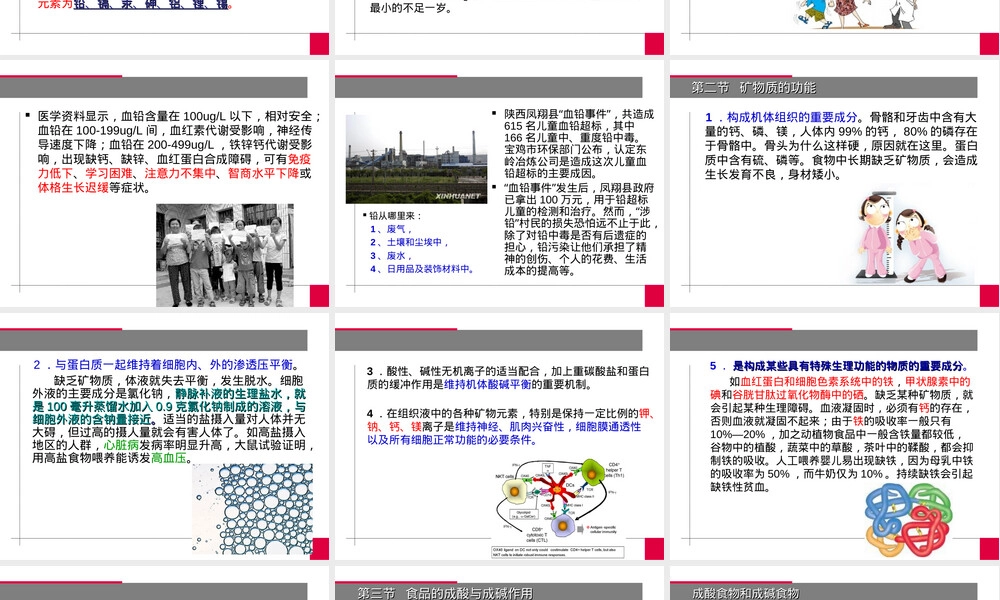Select the slide titled 第三节 食品的成酸与成碱作用
The width and height of the screenshot is (1000, 600).
[x=499, y=583]
